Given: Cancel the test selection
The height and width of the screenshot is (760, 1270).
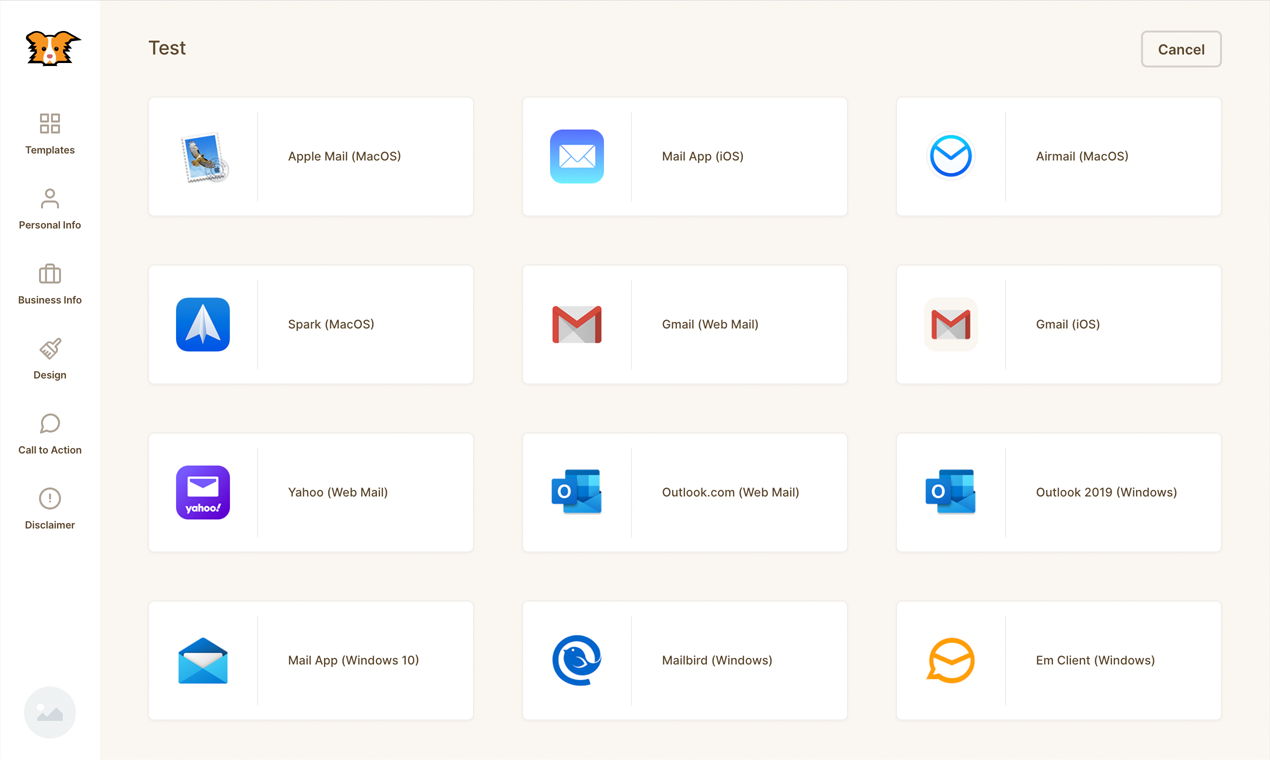Looking at the screenshot, I should click(x=1181, y=49).
